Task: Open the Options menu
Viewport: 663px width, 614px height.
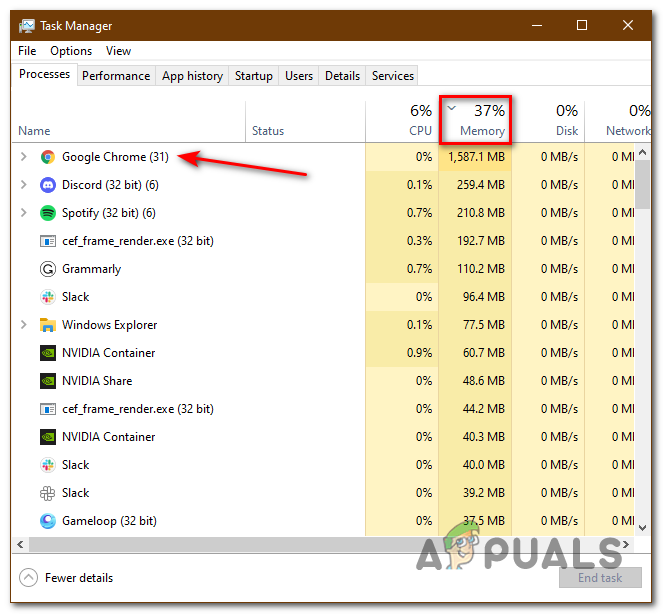Action: 71,51
